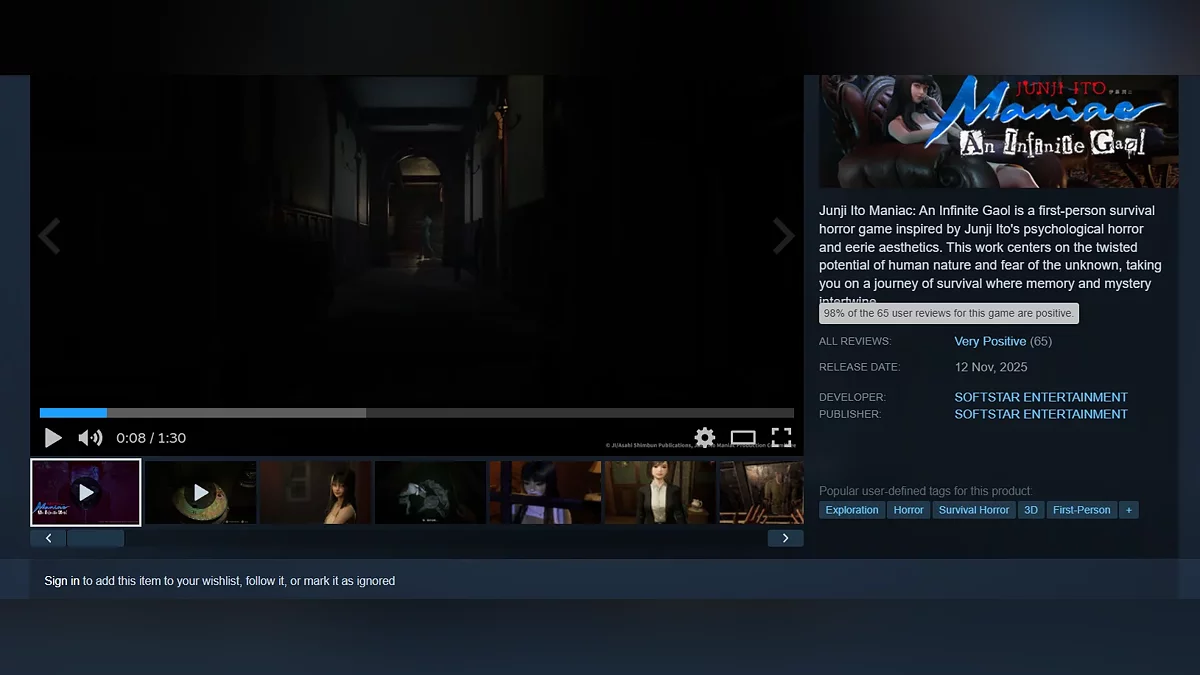This screenshot has width=1200, height=675.
Task: Seek within the video progress bar
Action: pos(416,413)
